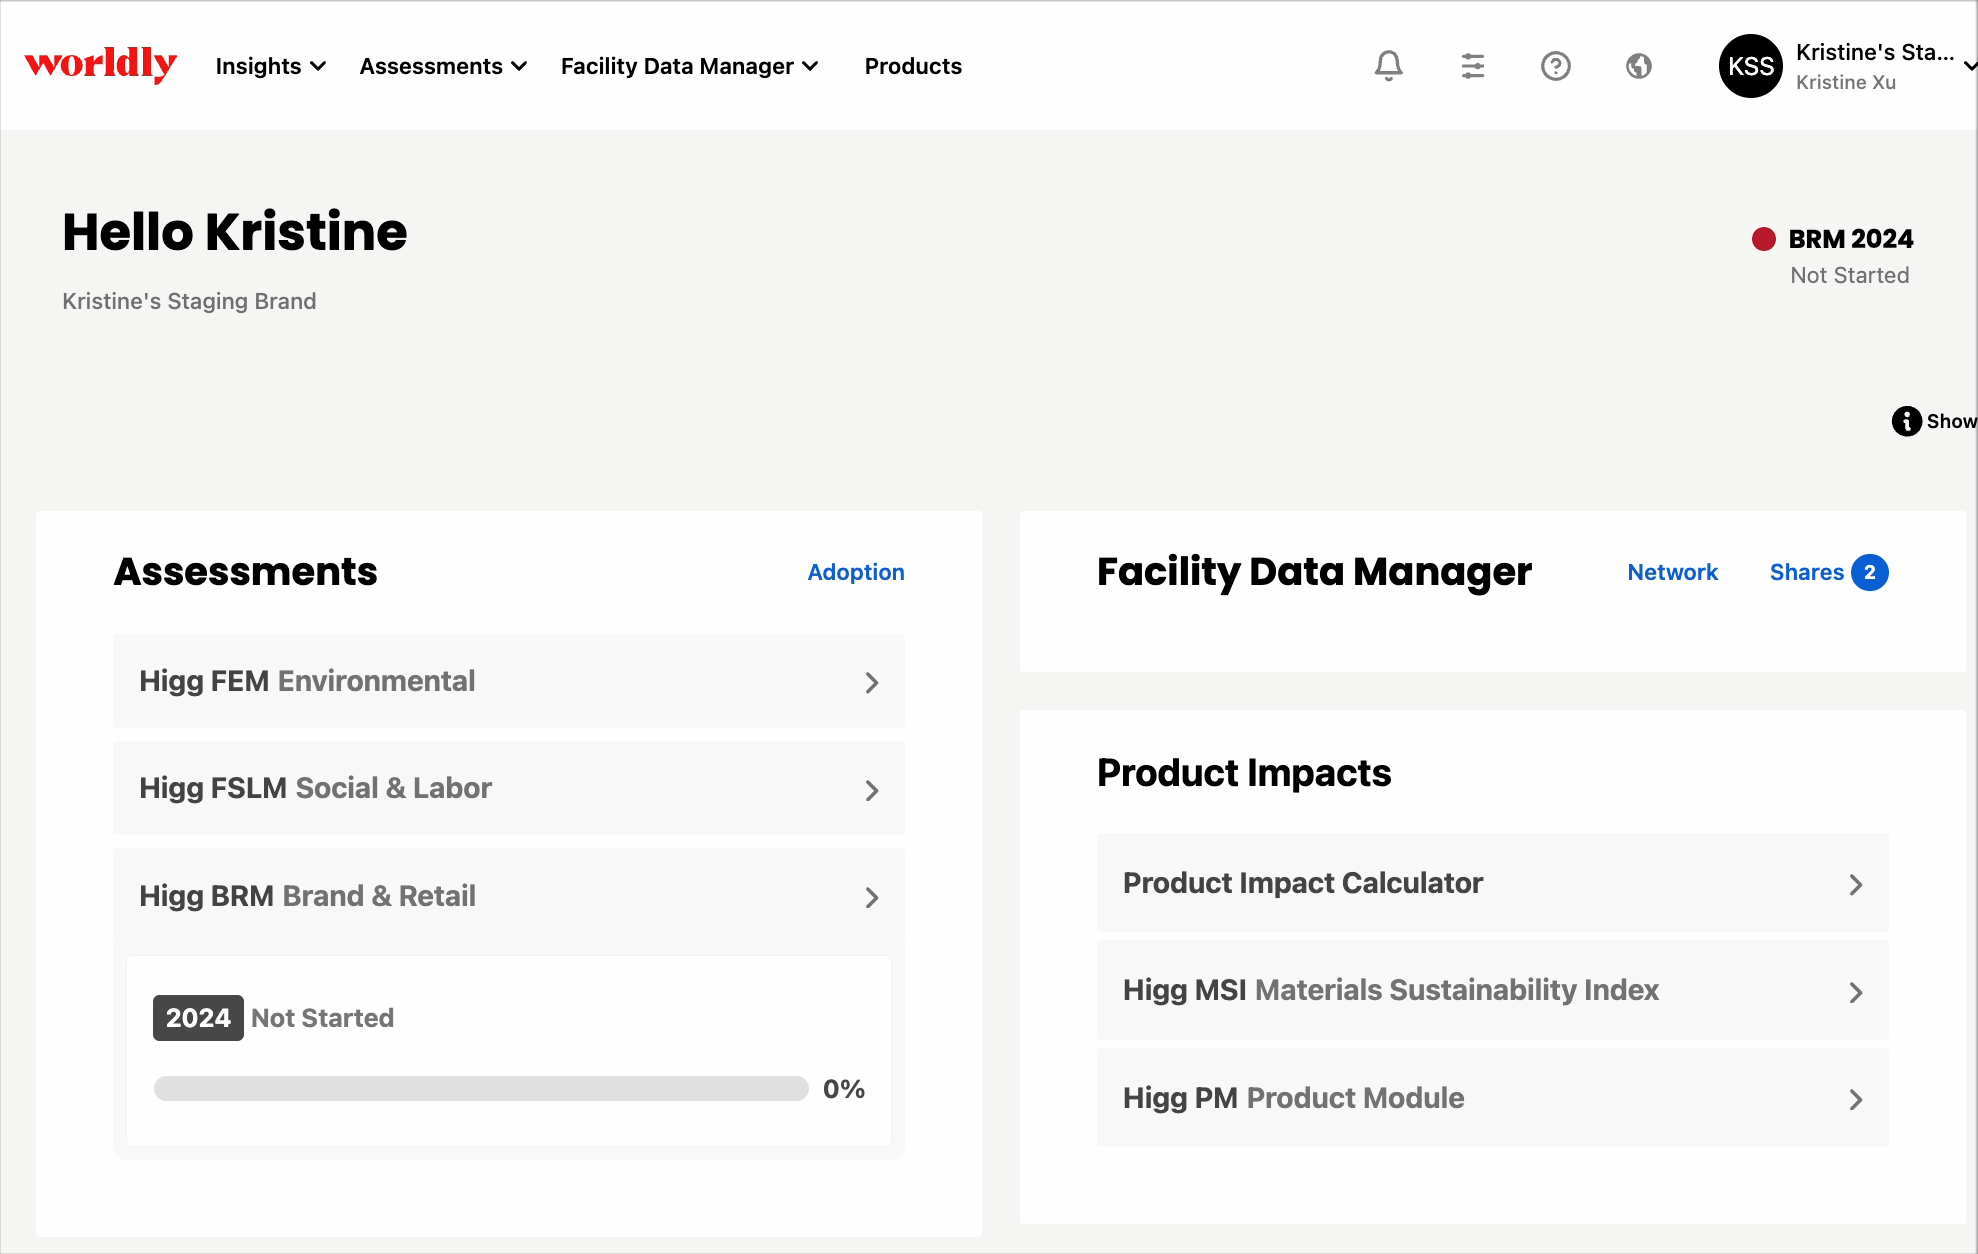Open the Products page
1978x1254 pixels.
click(913, 66)
